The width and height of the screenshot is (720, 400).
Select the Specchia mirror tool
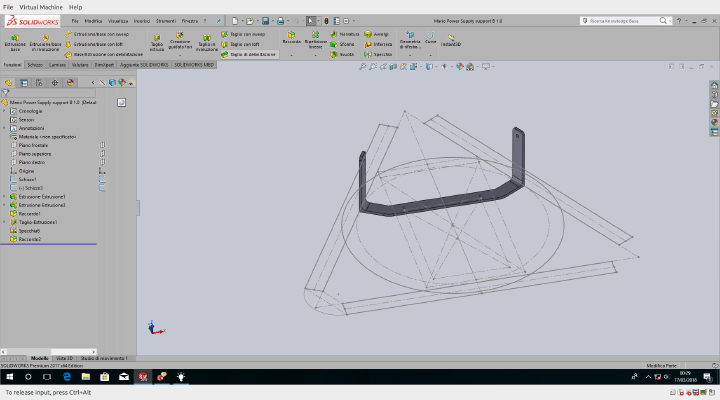(378, 54)
